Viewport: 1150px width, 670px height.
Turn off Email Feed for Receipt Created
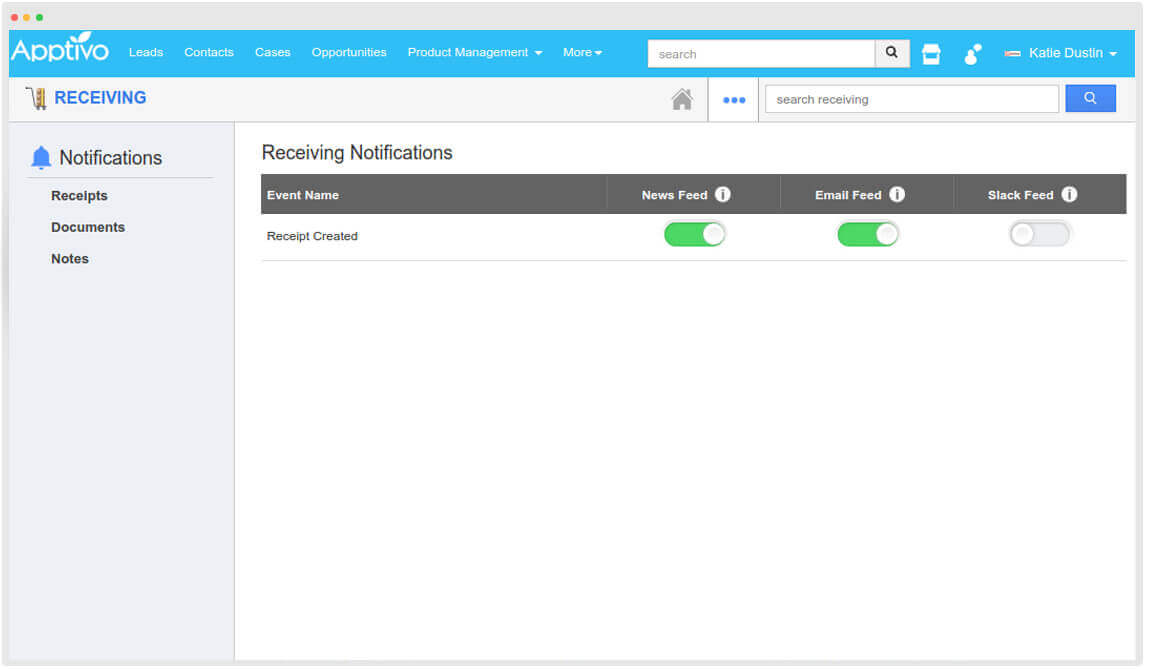coord(868,233)
